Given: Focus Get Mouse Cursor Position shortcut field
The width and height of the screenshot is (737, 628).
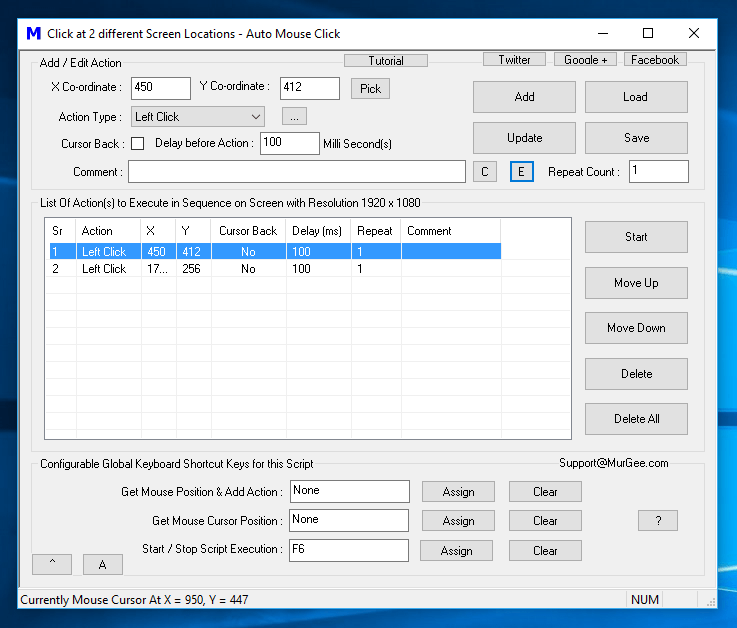Looking at the screenshot, I should click(x=349, y=520).
